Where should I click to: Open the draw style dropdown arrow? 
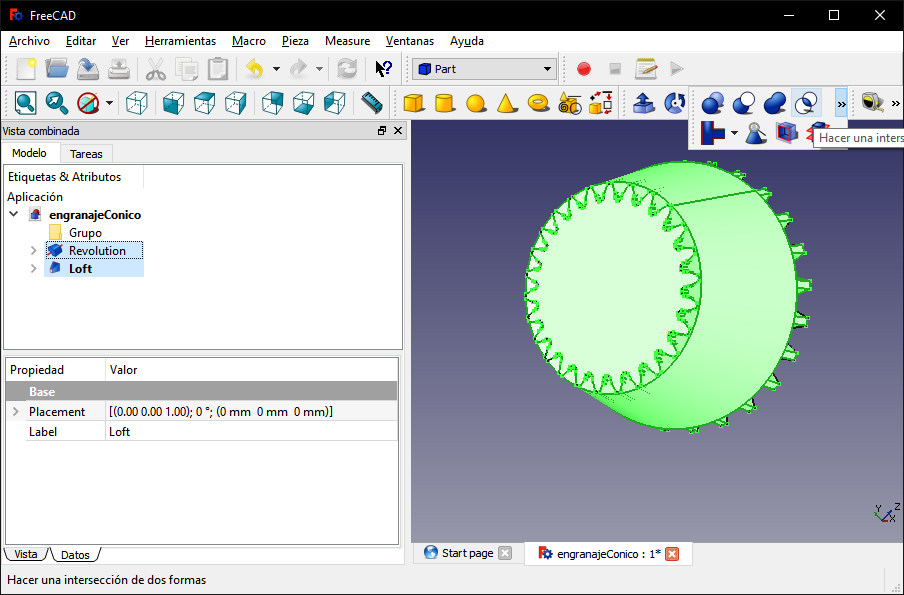pos(110,103)
